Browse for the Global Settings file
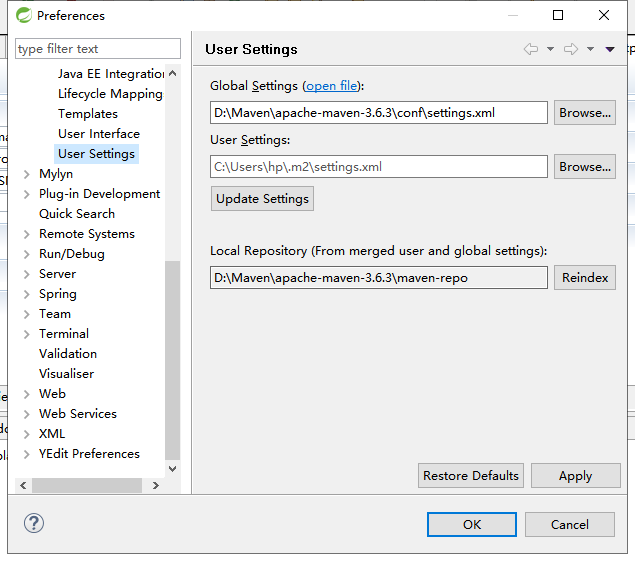This screenshot has width=635, height=561. pos(585,113)
